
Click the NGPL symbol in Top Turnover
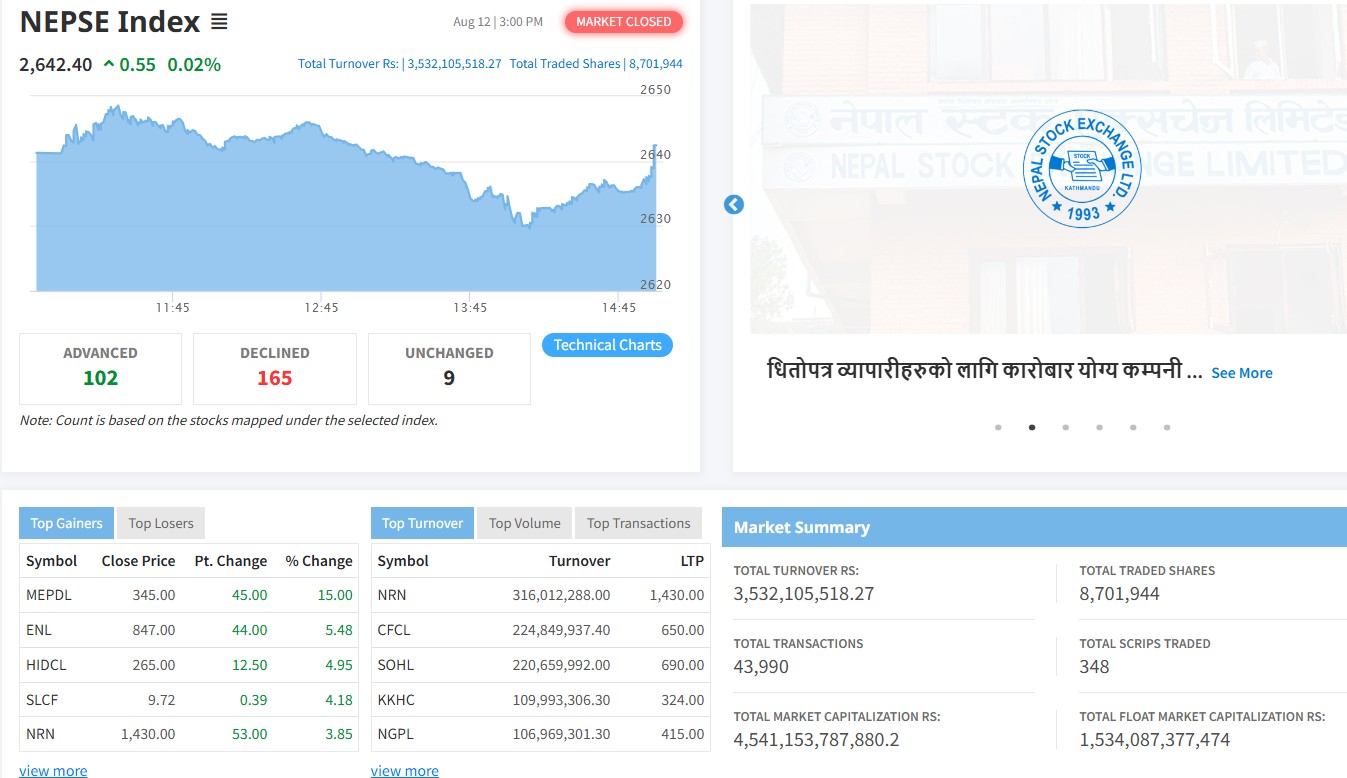tap(396, 734)
